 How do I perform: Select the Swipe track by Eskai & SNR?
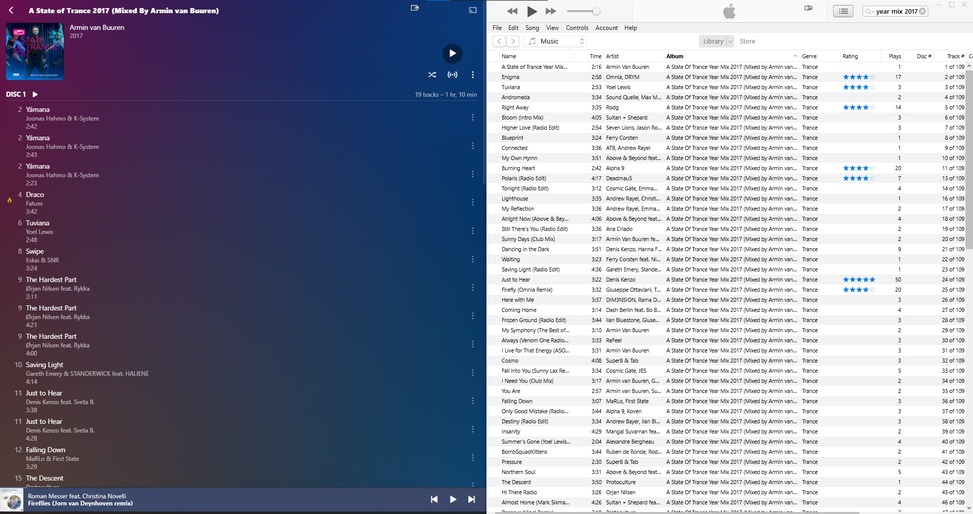[242, 259]
